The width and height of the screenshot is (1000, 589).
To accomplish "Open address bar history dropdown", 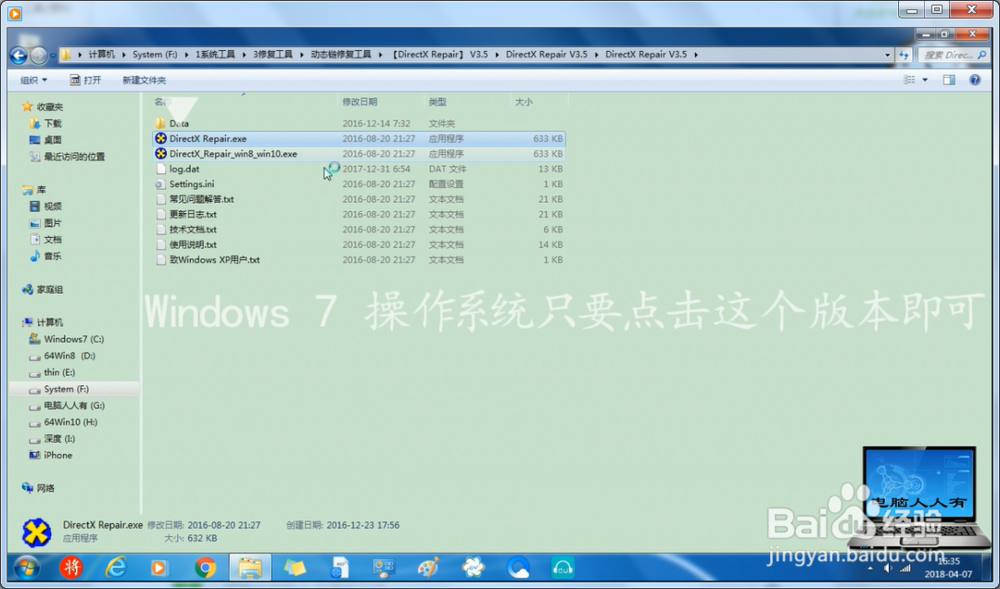I will click(x=887, y=55).
